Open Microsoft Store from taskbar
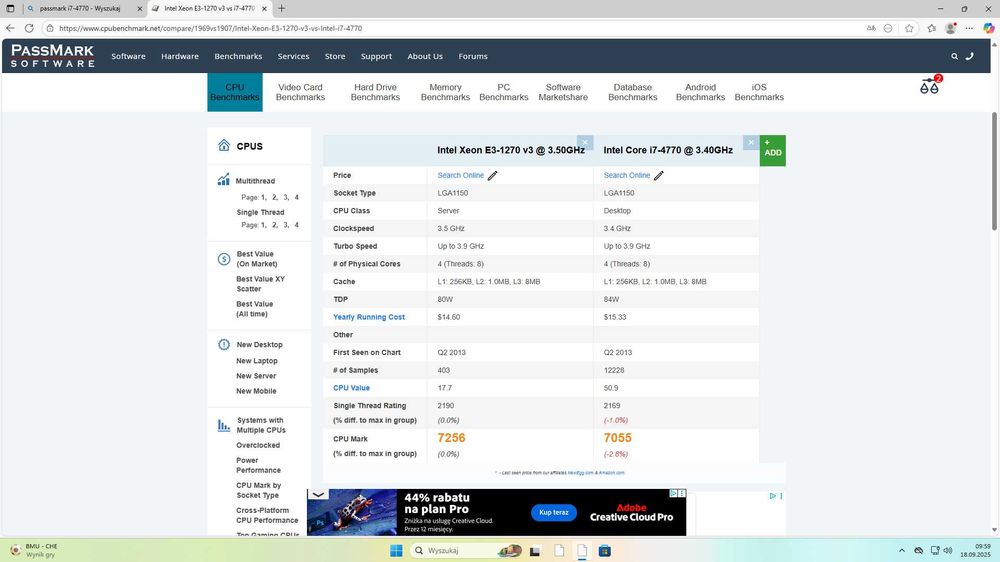Viewport: 1000px width, 562px height. 605,551
